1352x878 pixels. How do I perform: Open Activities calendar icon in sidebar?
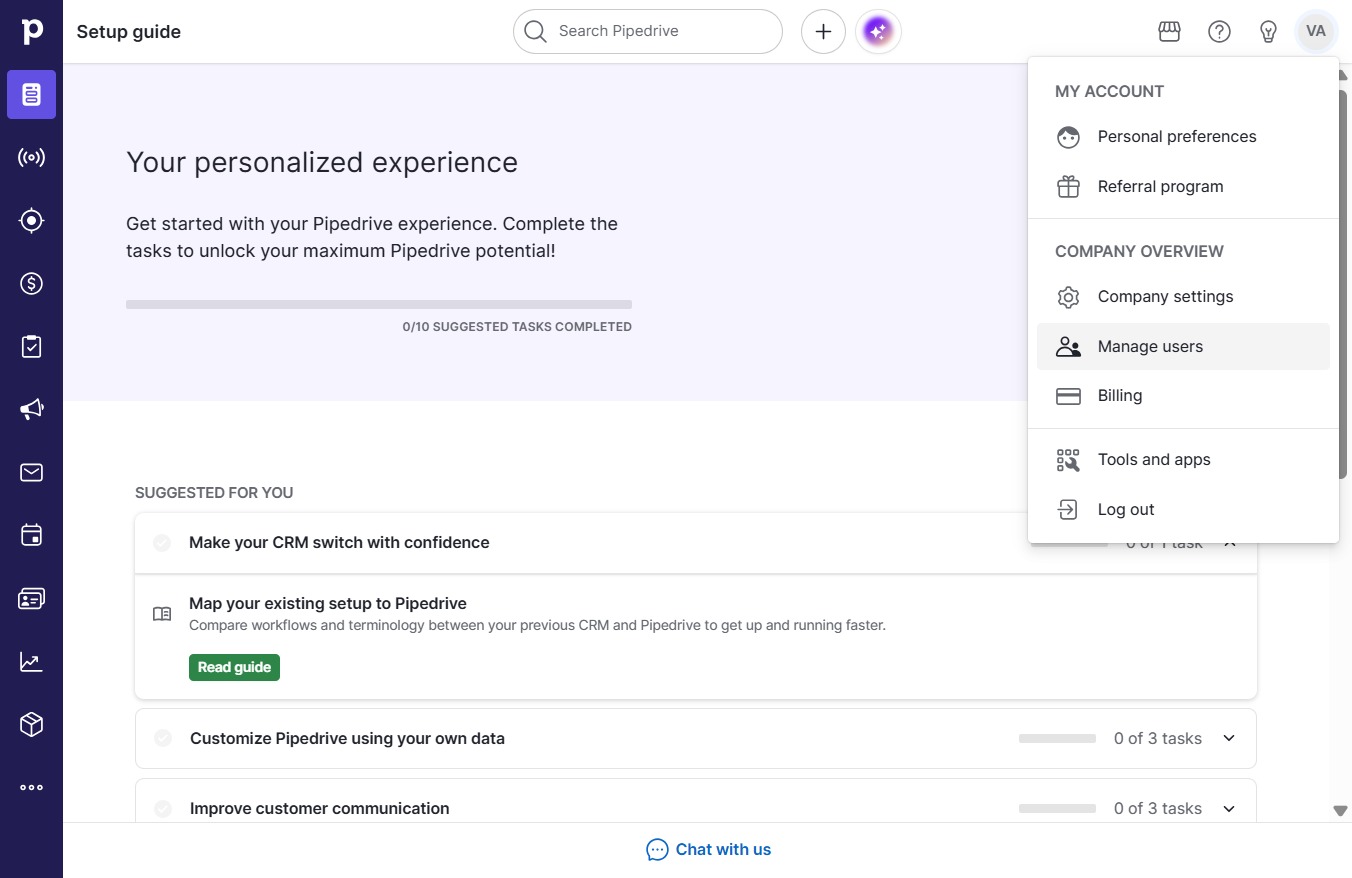click(x=31, y=535)
